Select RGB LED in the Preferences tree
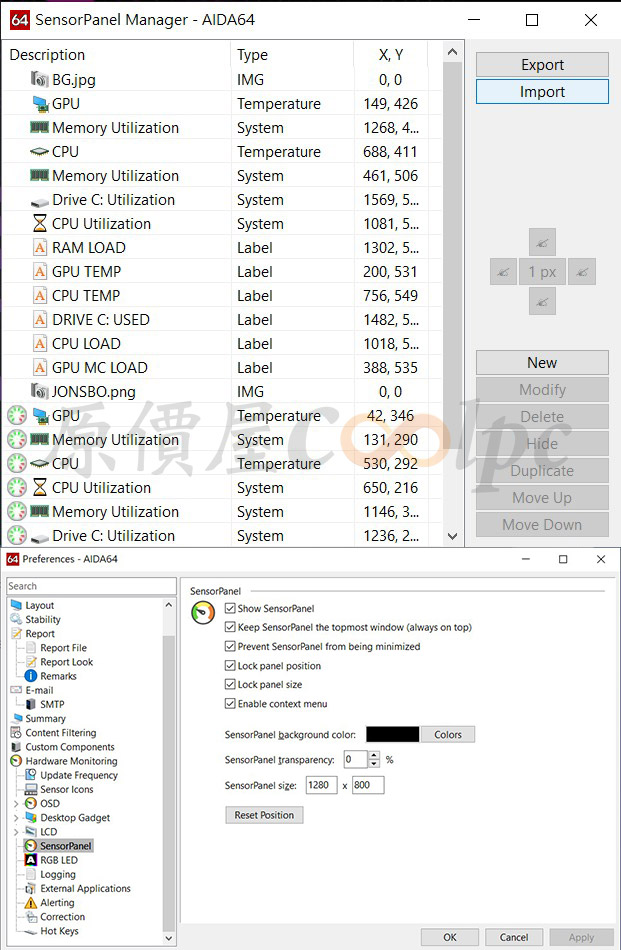 [x=59, y=860]
